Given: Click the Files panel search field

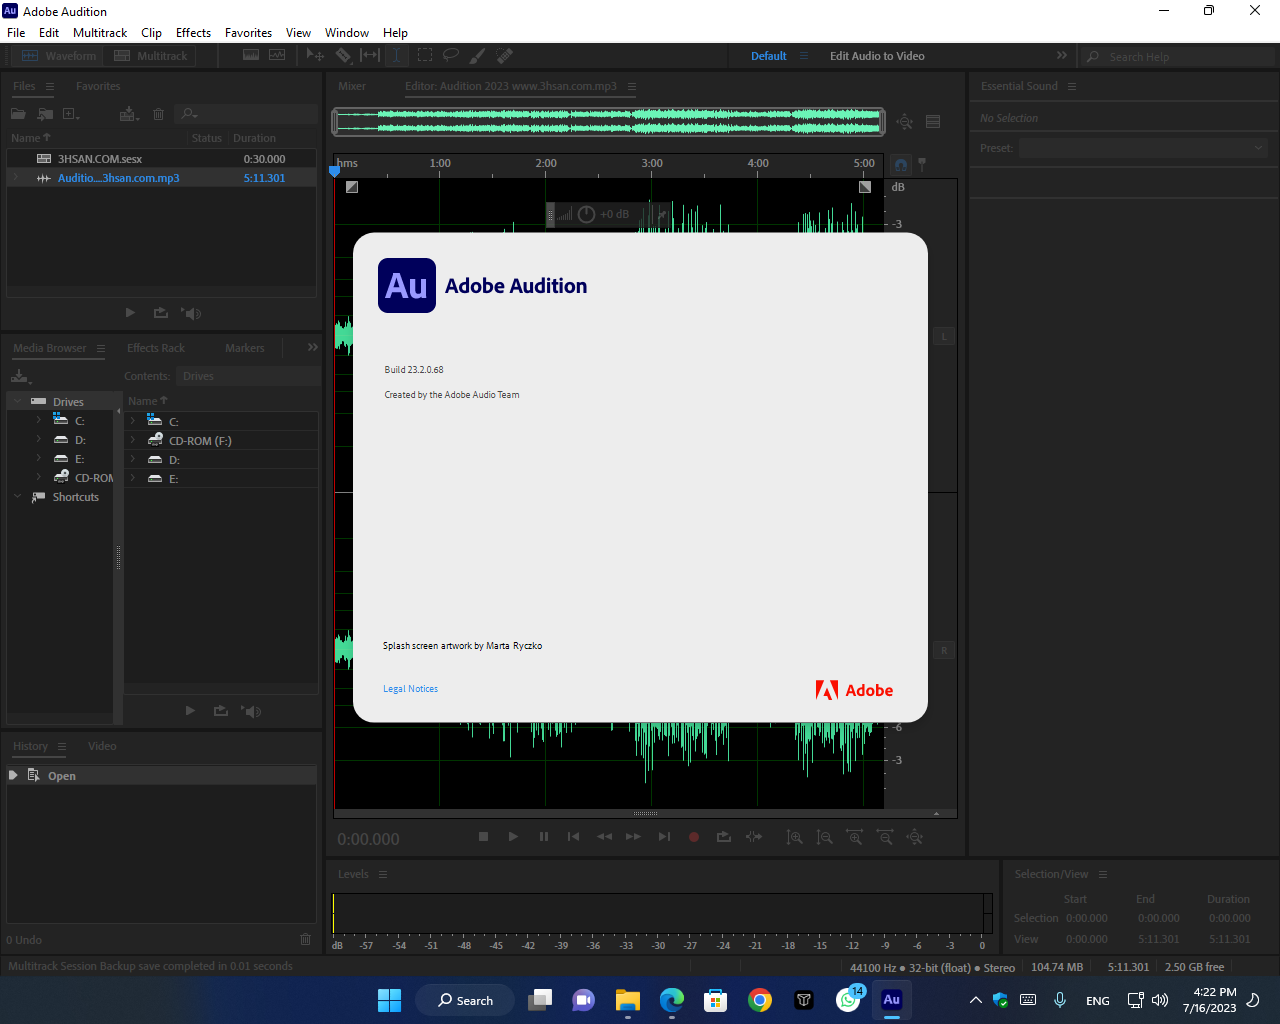Looking at the screenshot, I should [247, 114].
